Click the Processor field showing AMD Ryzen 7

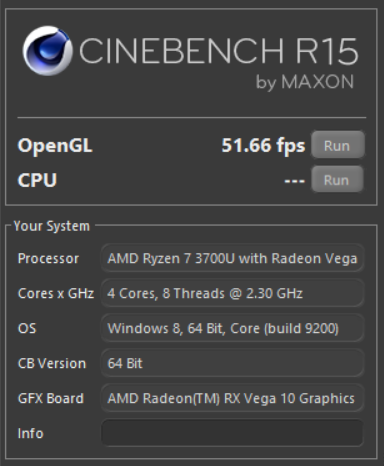(232, 259)
